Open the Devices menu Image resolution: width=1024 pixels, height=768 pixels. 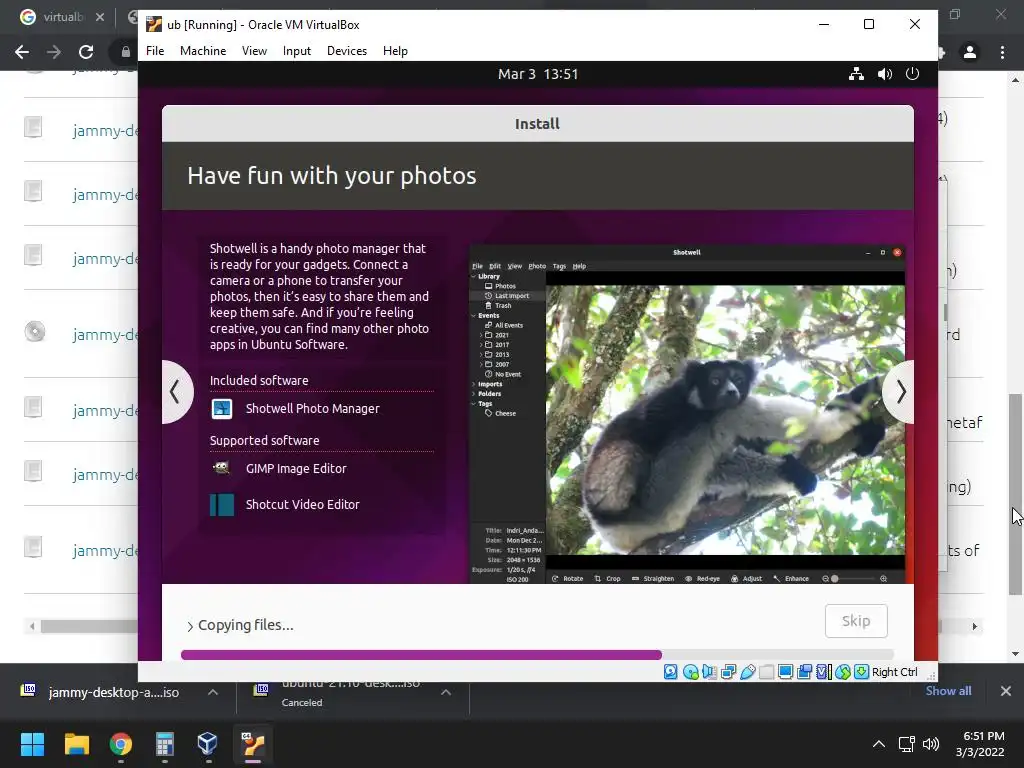[347, 51]
